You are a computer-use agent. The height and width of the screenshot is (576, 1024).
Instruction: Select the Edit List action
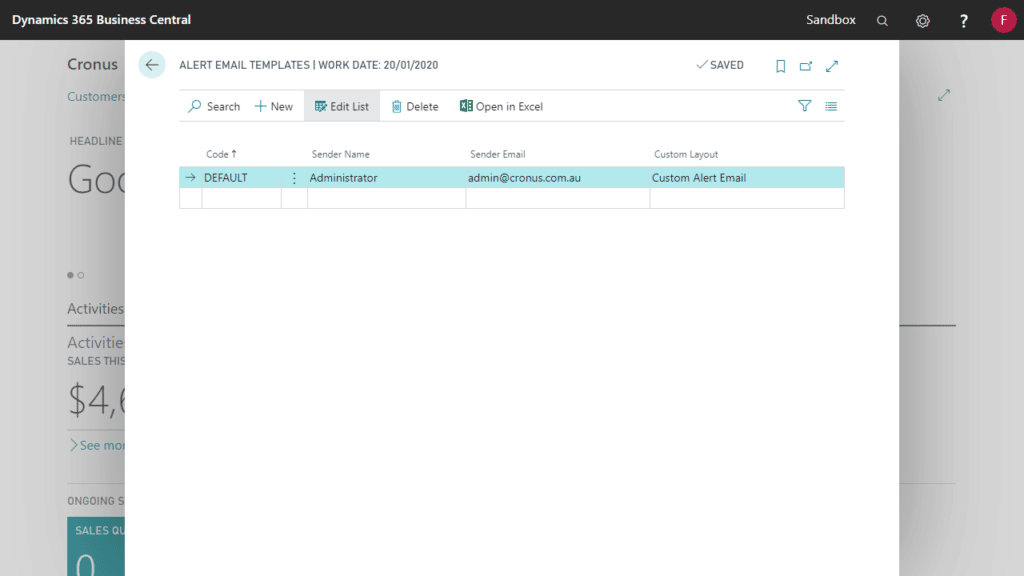point(341,106)
